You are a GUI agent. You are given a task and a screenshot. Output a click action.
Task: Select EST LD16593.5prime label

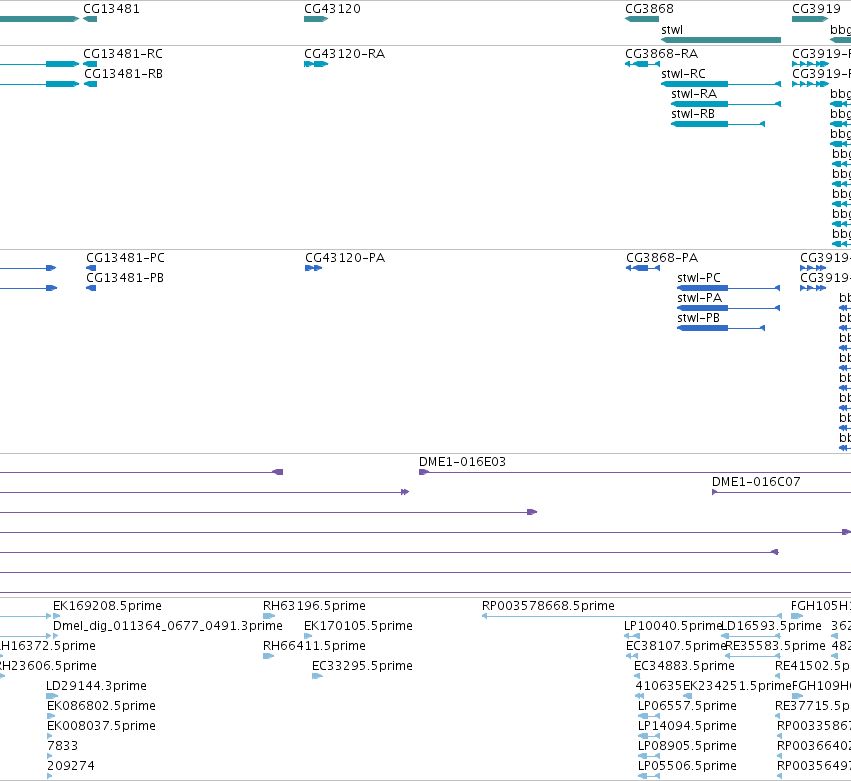pyautogui.click(x=771, y=626)
